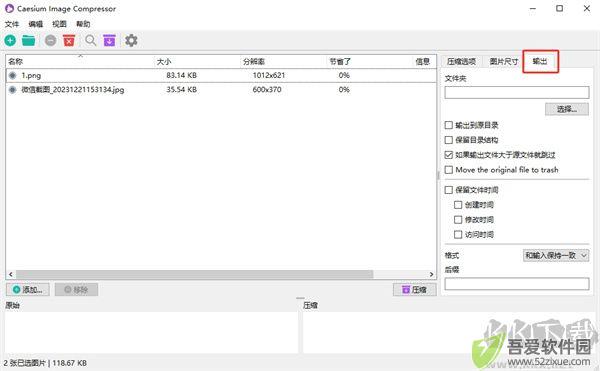Click the scrollbar left arrow
600x371 pixels.
[x=11, y=274]
